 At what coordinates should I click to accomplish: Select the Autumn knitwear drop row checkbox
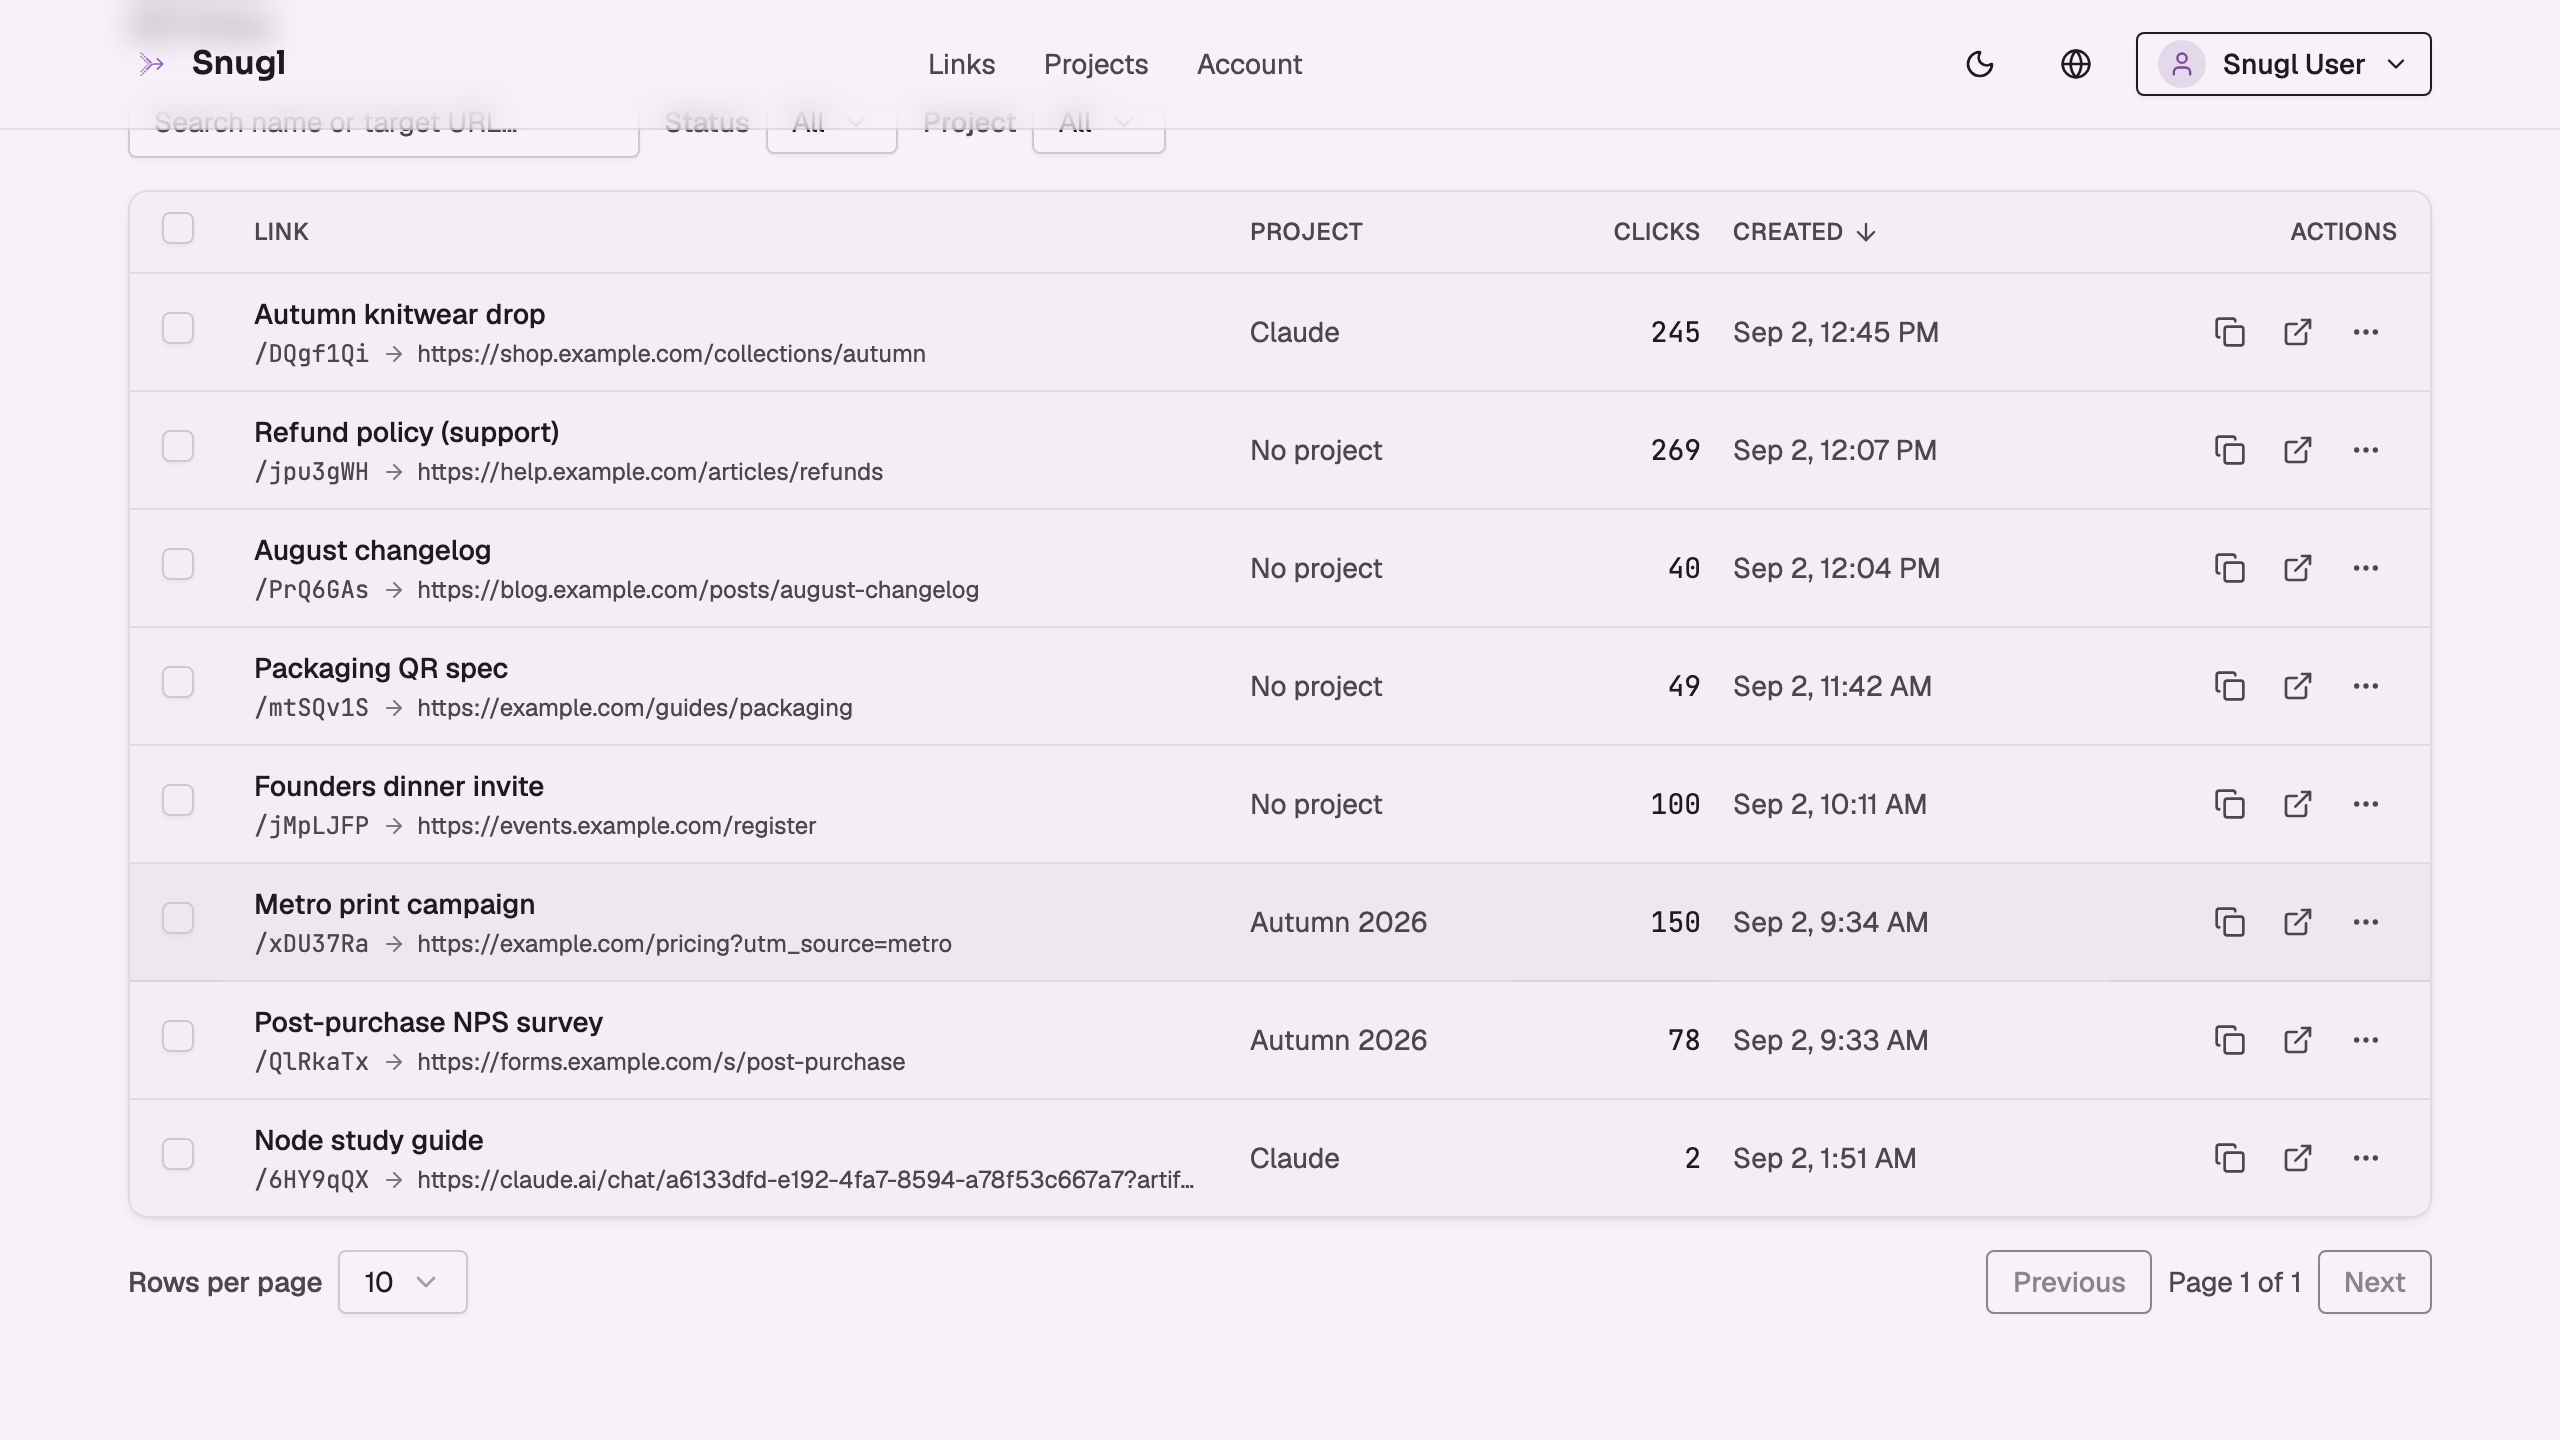click(x=178, y=328)
